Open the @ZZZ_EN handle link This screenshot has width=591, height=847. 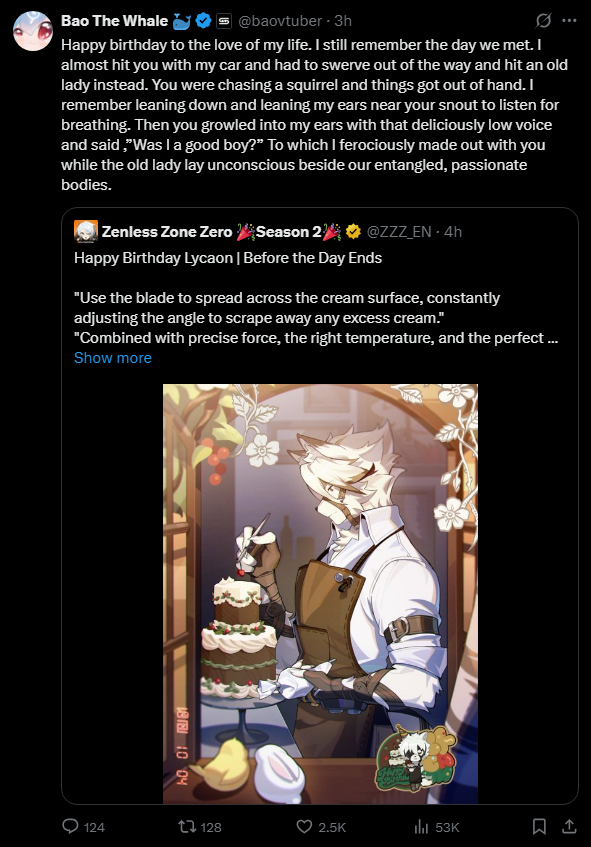pos(399,232)
